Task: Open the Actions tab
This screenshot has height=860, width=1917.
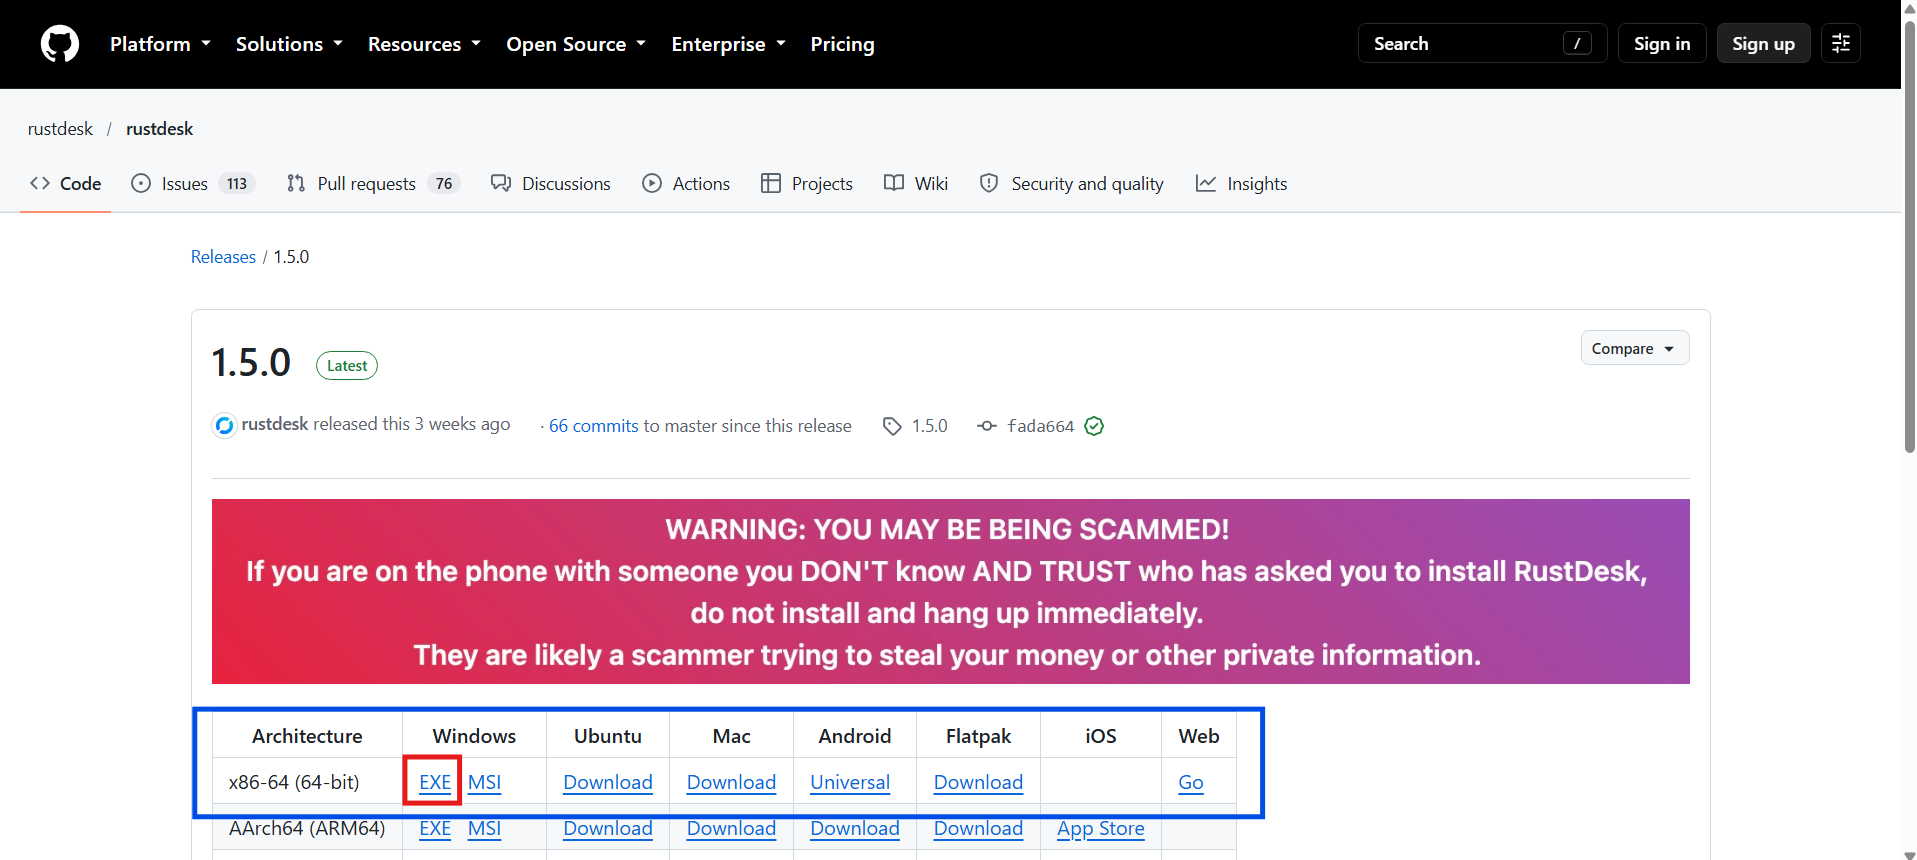Action: coord(686,183)
